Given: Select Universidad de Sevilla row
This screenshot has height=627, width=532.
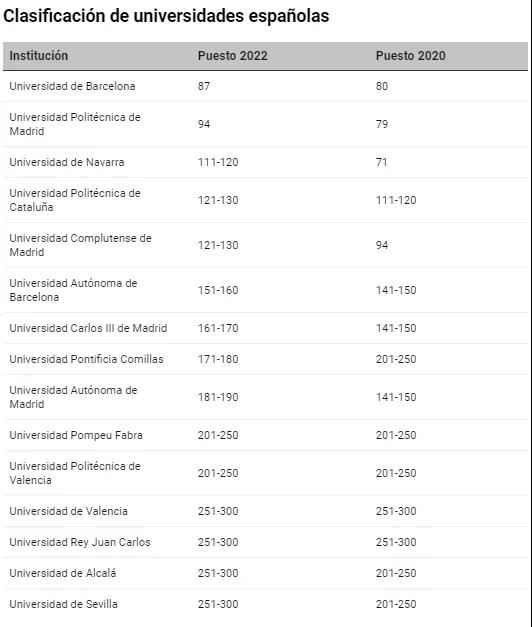Looking at the screenshot, I should [x=265, y=604].
